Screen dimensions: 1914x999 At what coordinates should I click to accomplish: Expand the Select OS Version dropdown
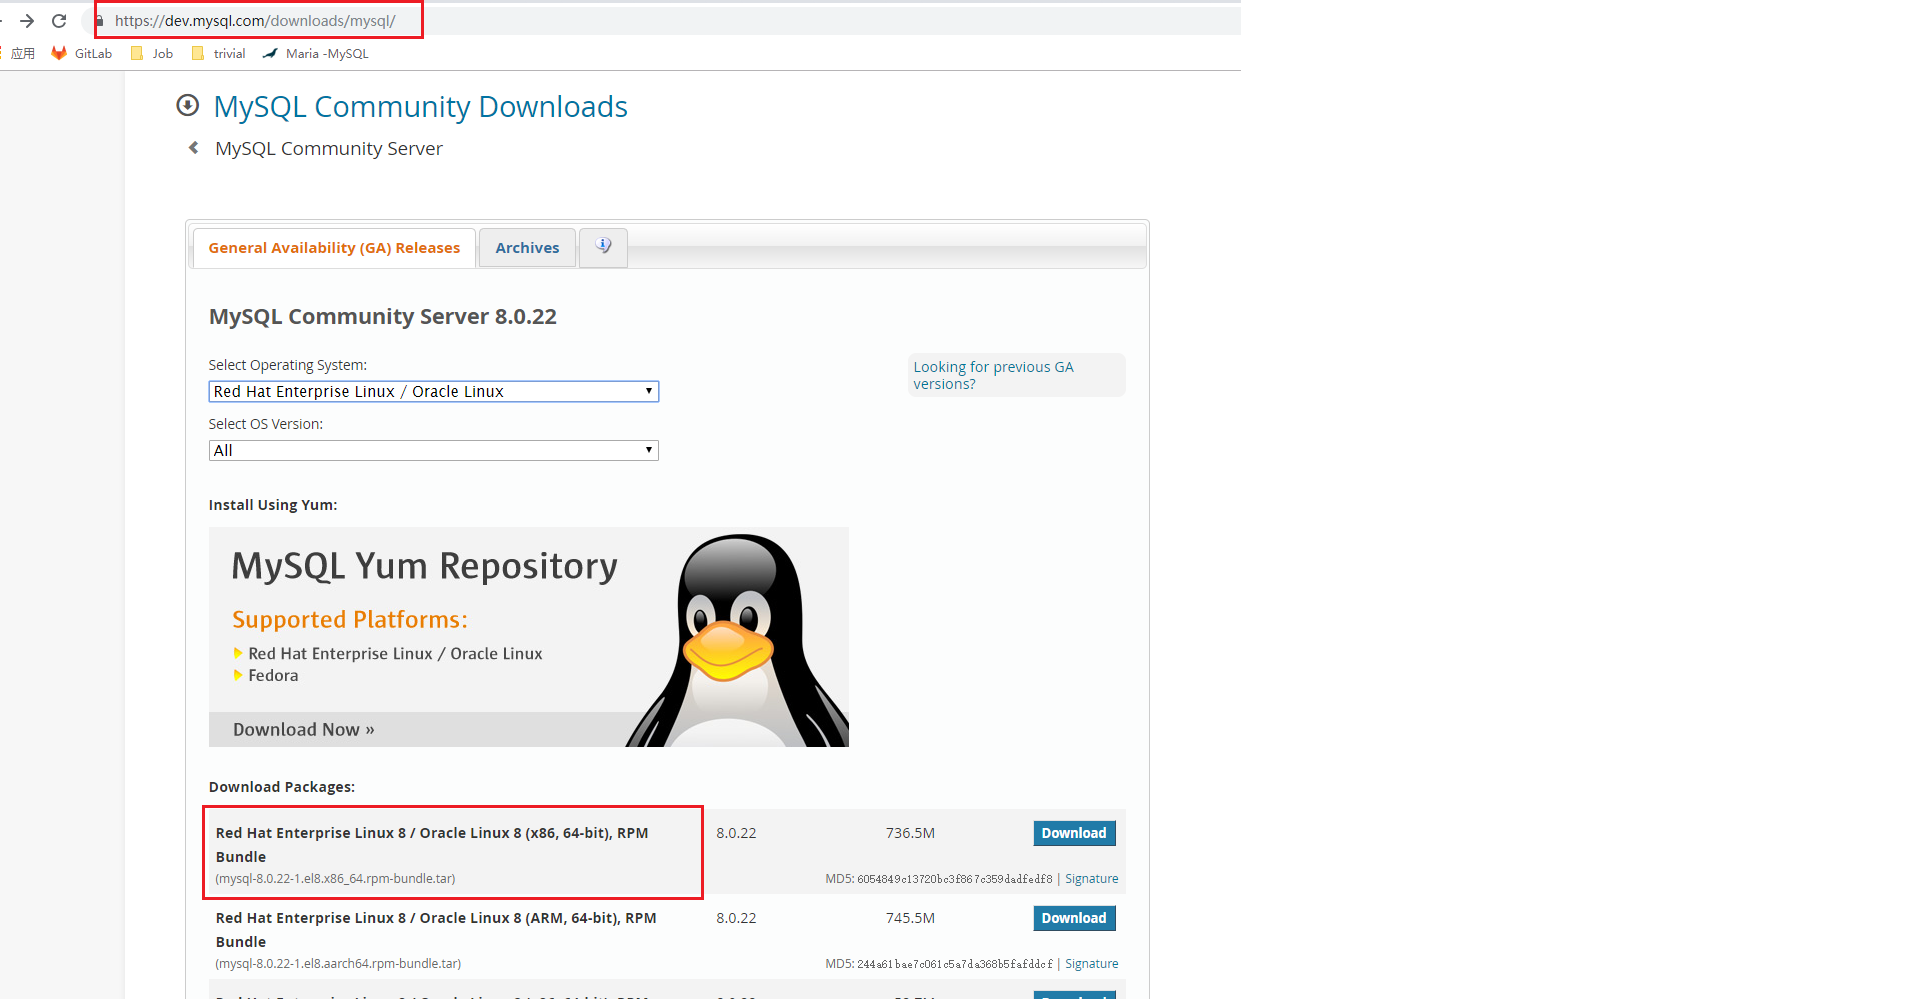[x=433, y=450]
